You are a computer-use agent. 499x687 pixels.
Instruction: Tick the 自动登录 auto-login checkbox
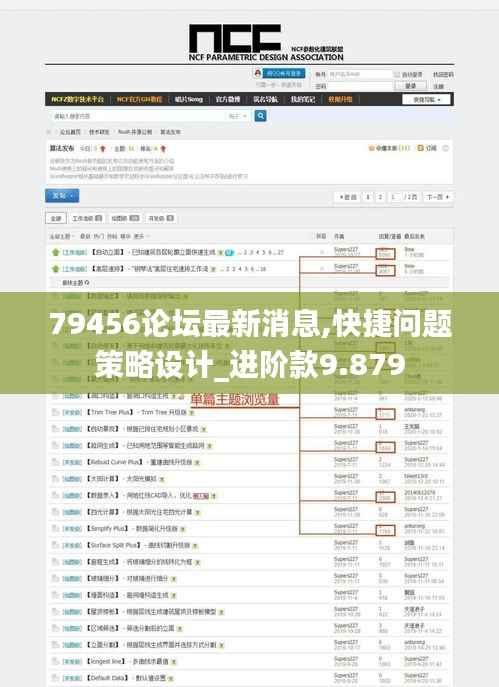[x=397, y=74]
